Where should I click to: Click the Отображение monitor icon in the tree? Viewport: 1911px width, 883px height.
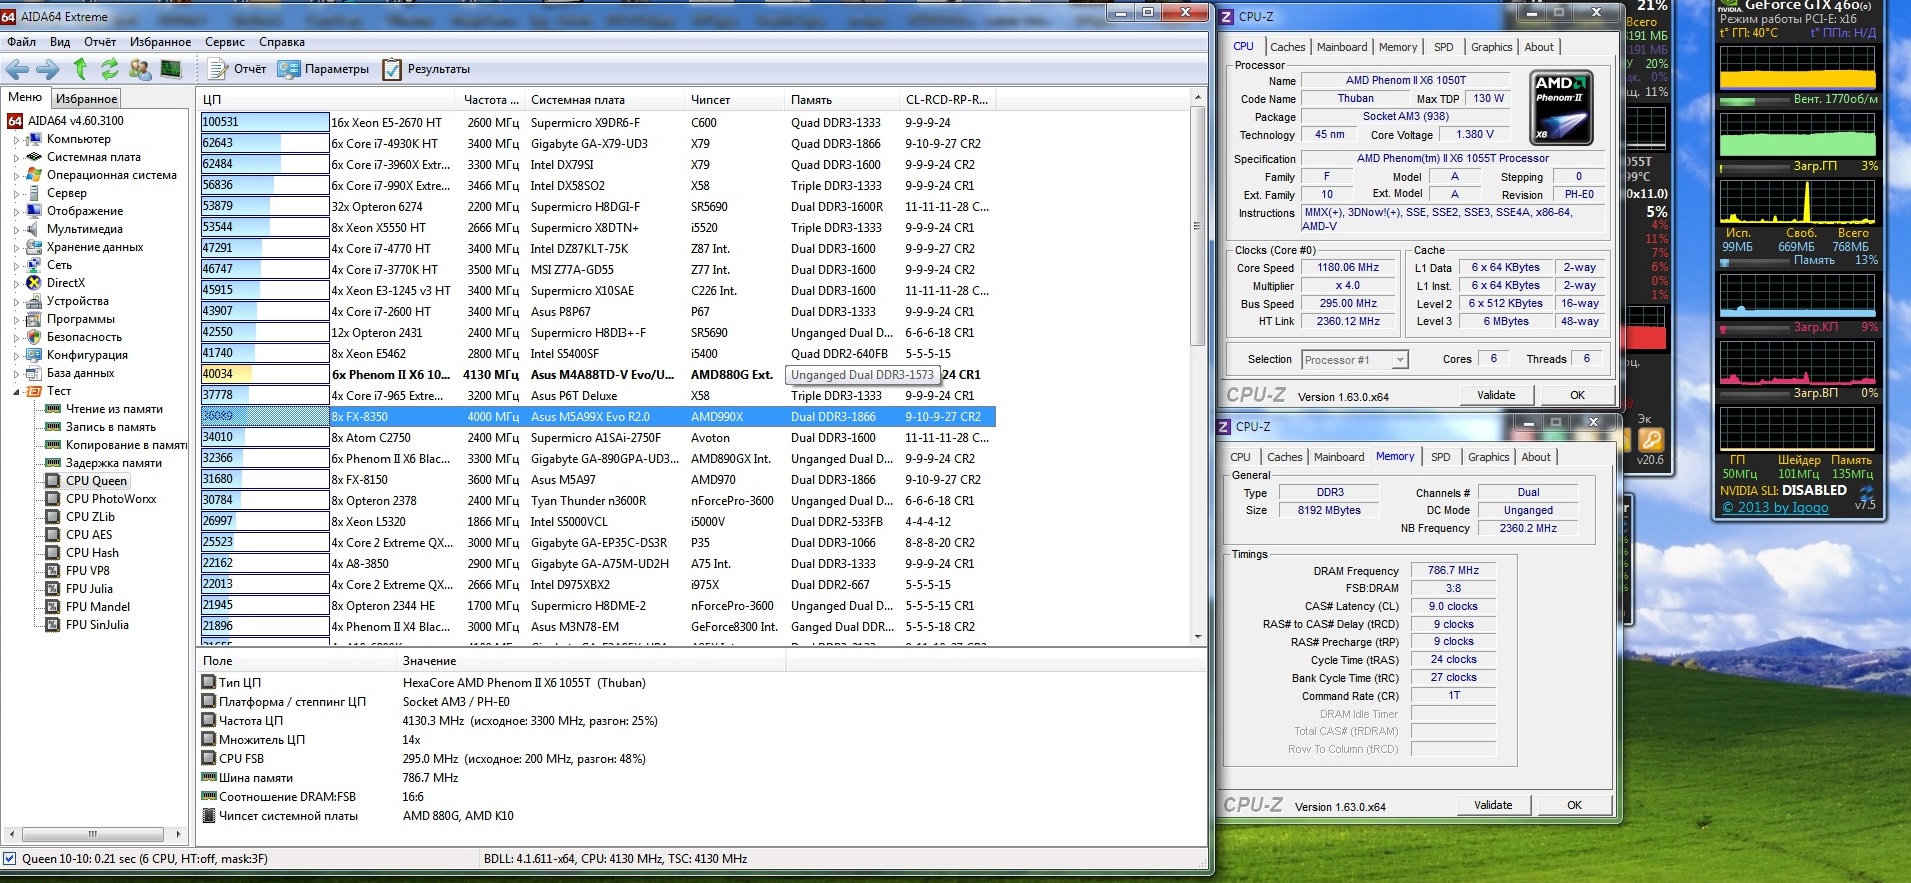tap(34, 211)
